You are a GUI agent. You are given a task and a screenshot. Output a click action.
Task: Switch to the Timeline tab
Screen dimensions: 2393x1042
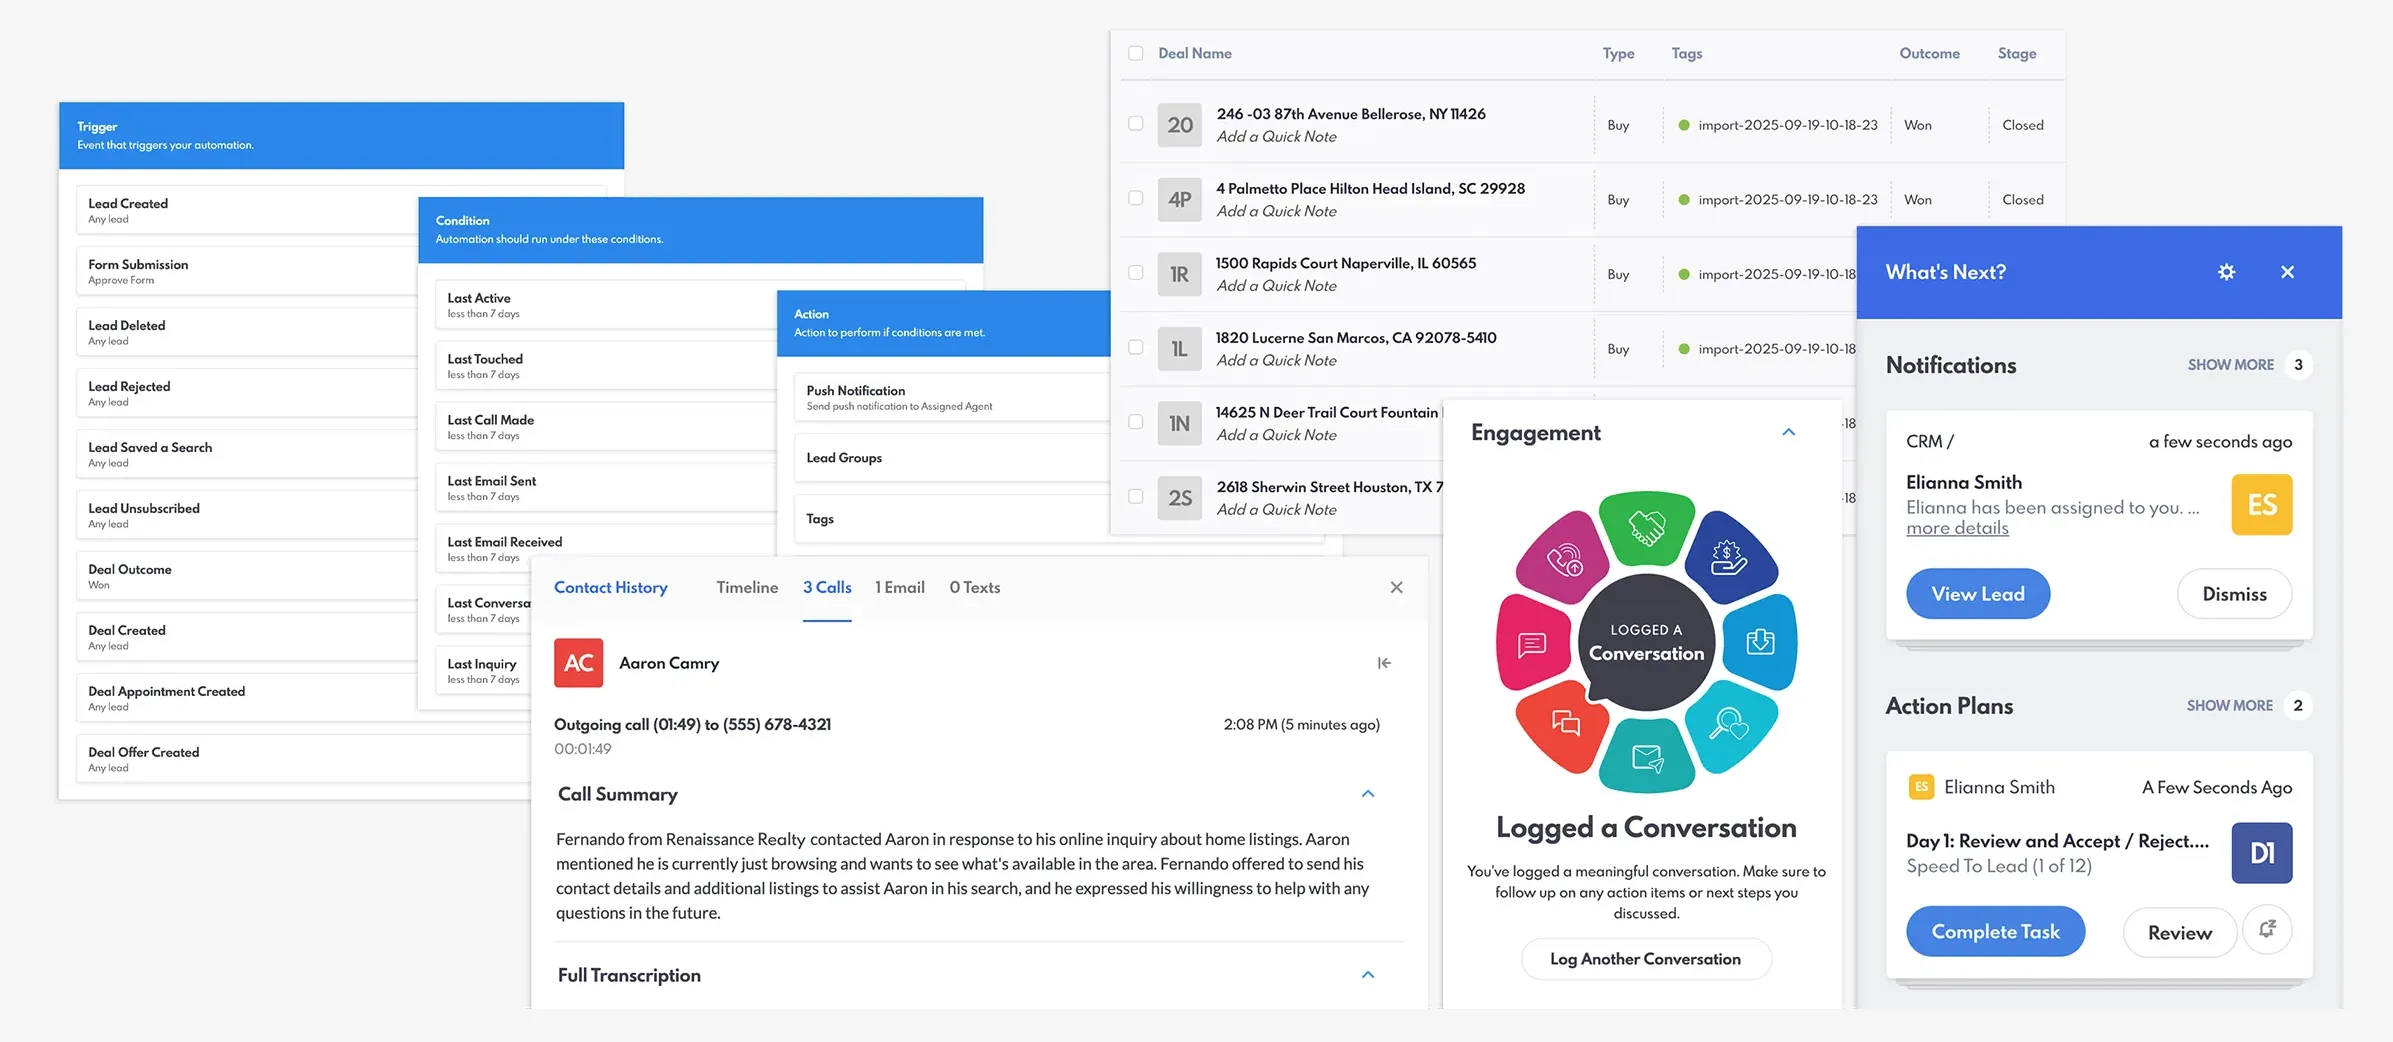pos(746,588)
